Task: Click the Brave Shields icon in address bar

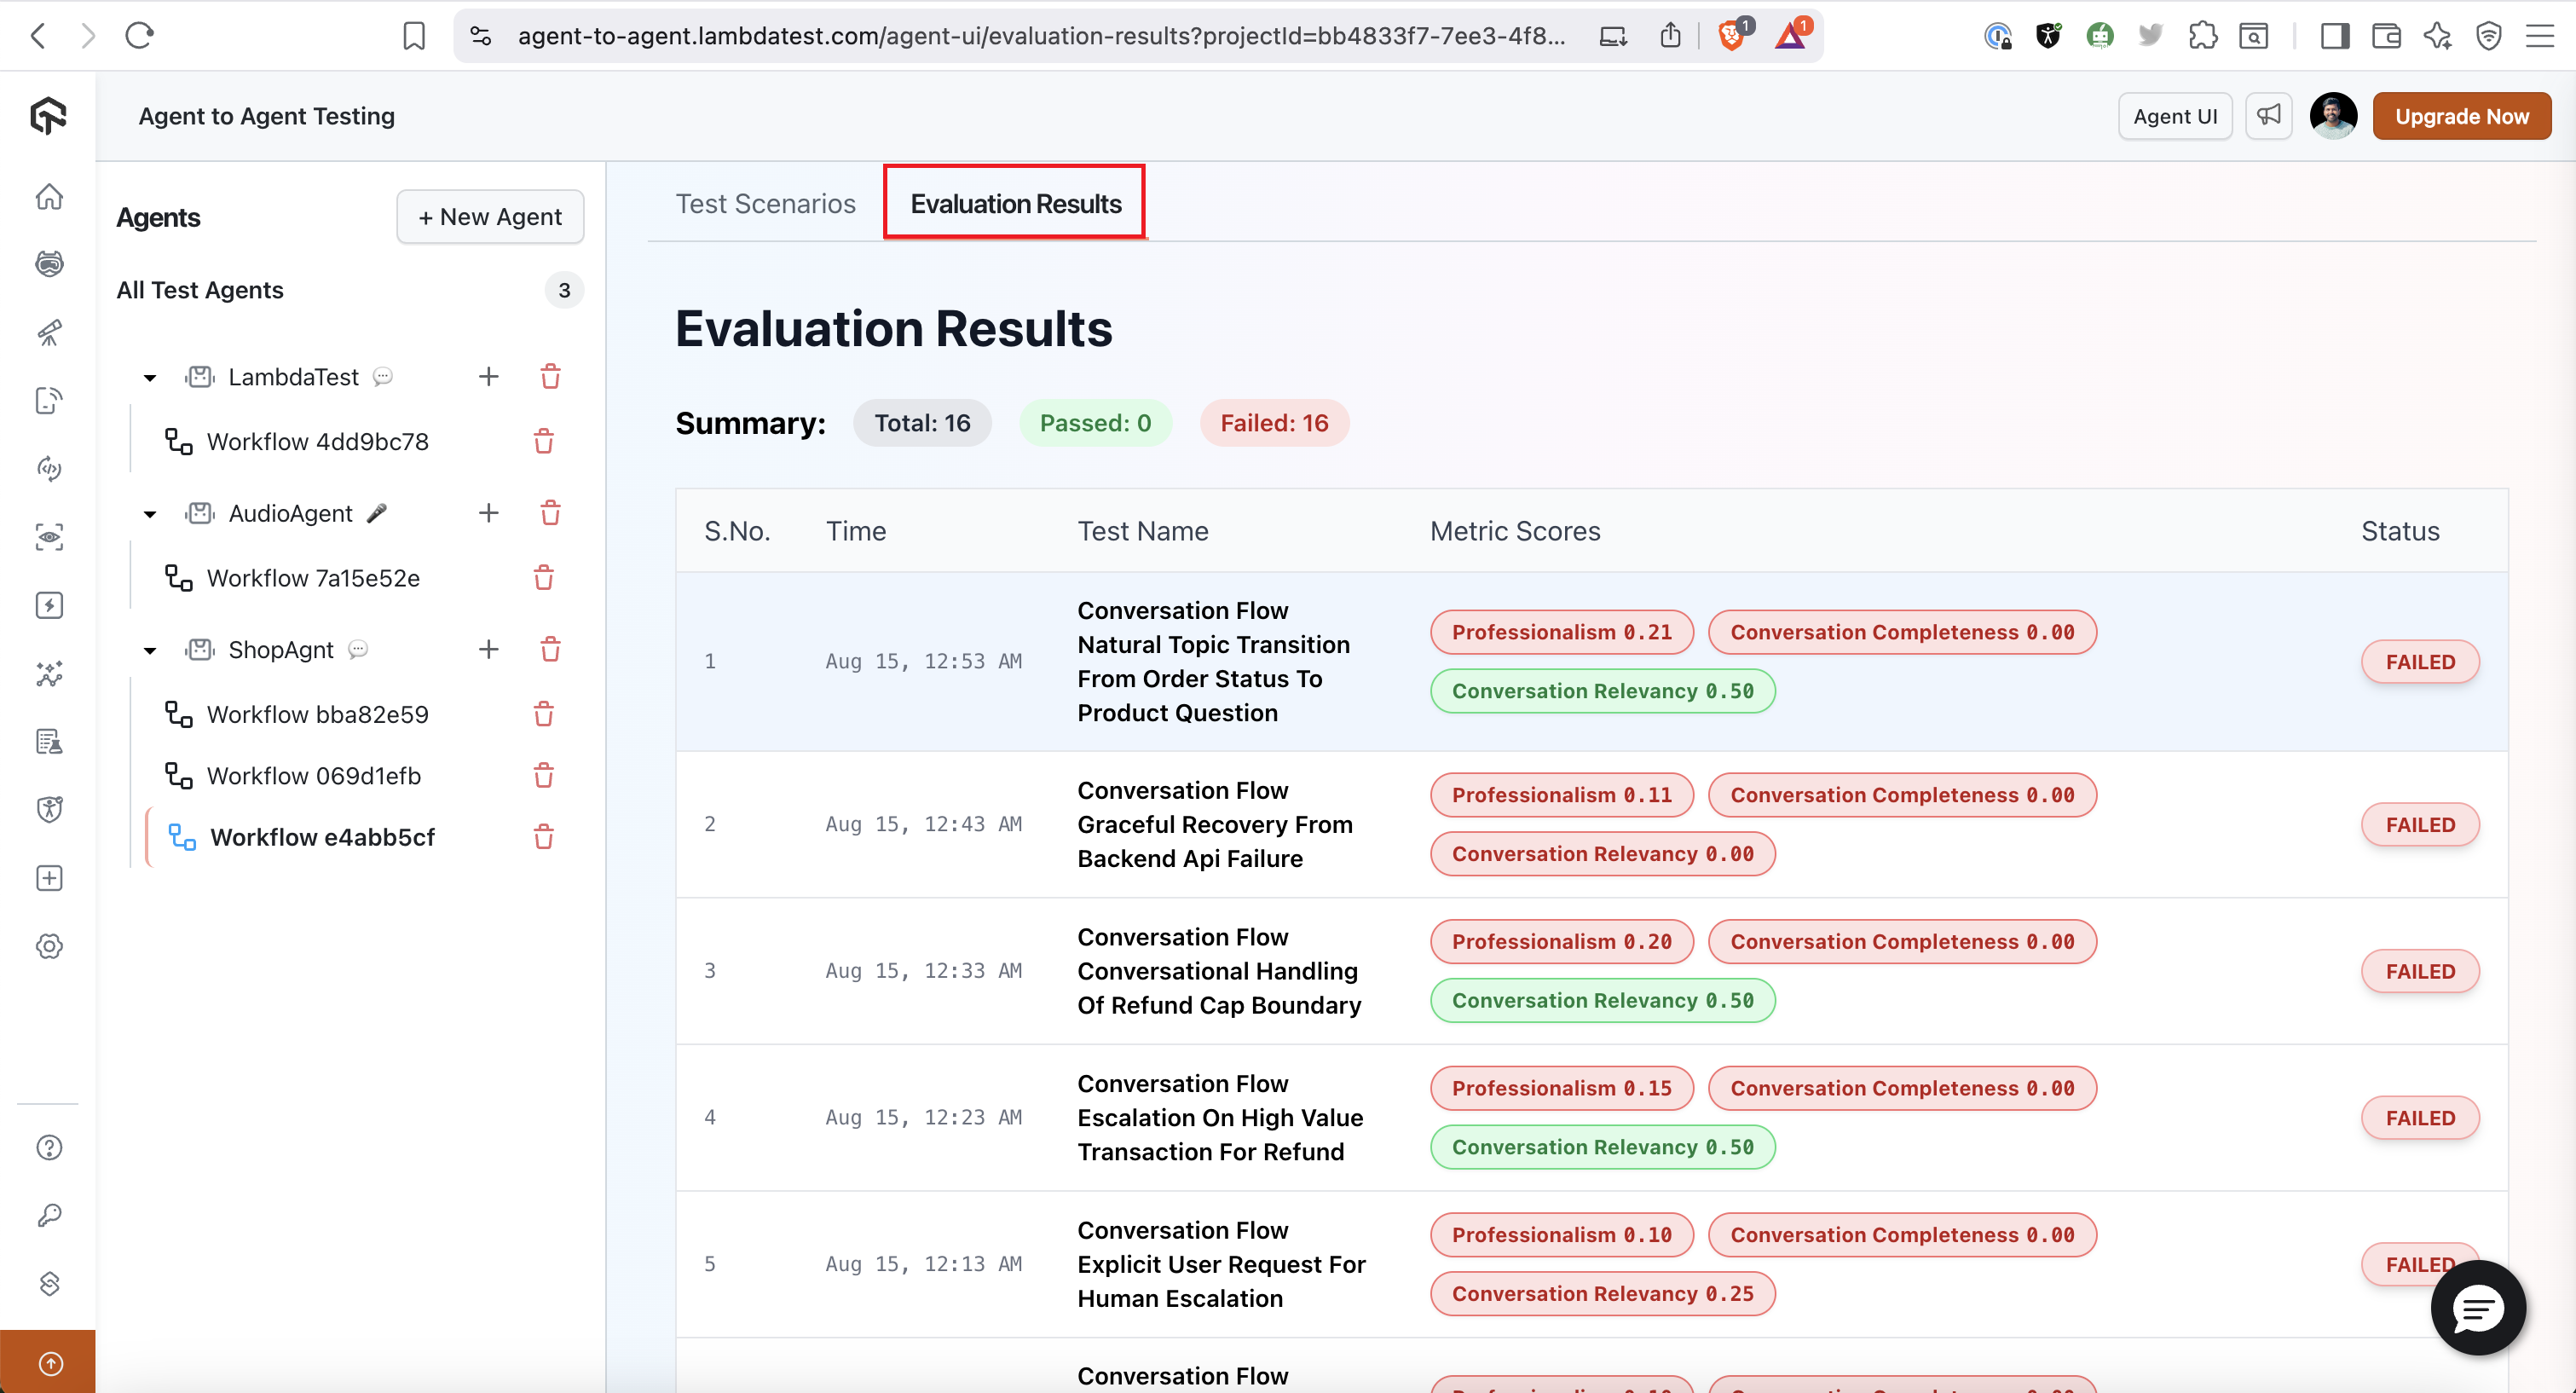Action: pyautogui.click(x=1731, y=36)
